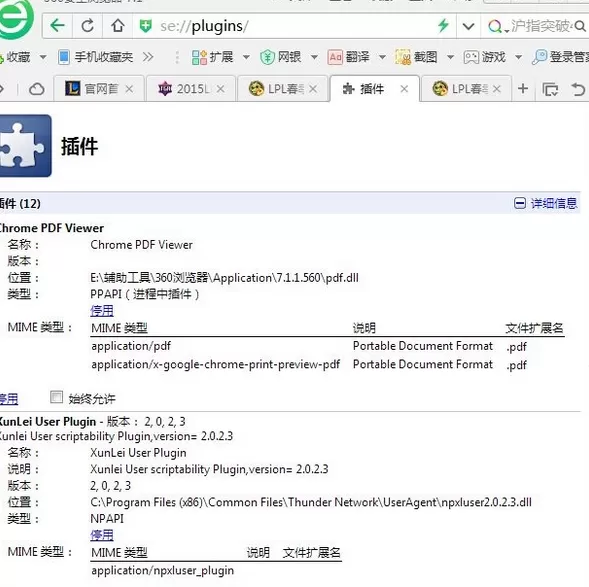Focus the search box with 沪指突破
This screenshot has width=589, height=587.
tap(541, 26)
